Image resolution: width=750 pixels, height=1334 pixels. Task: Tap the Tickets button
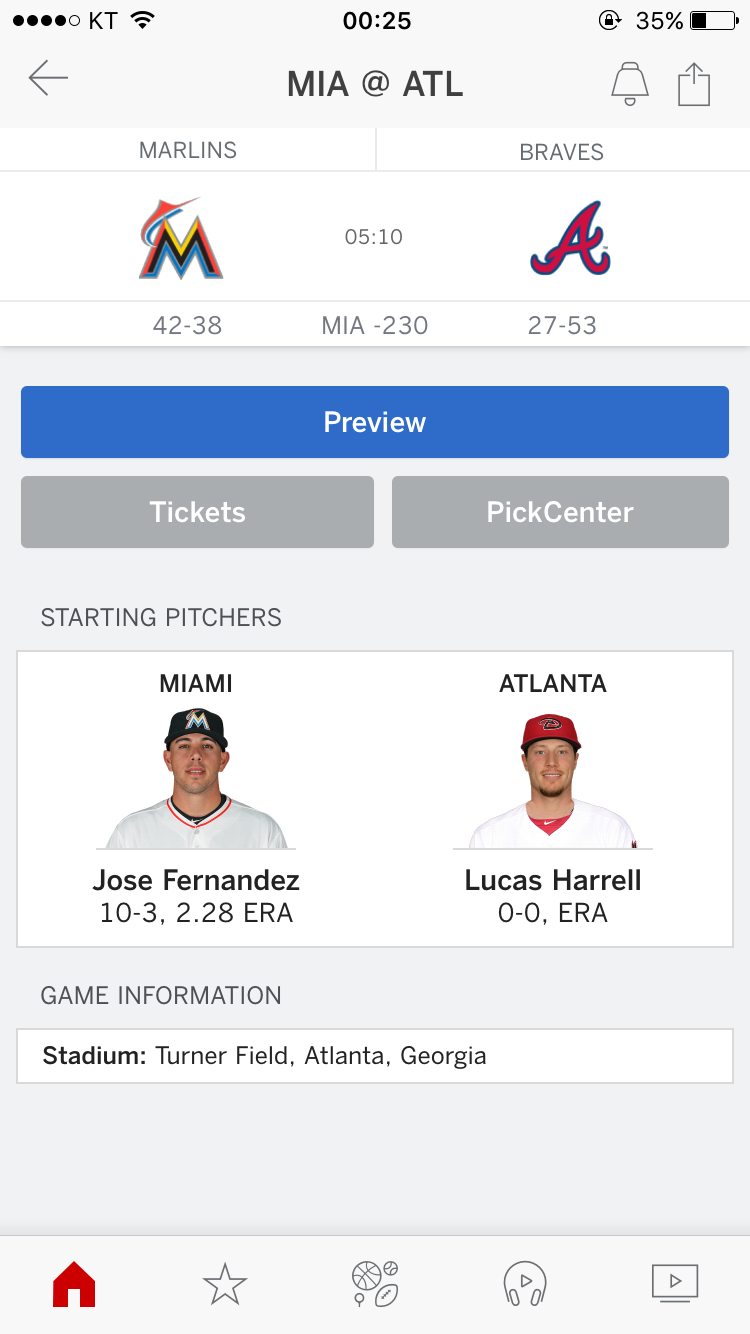197,512
